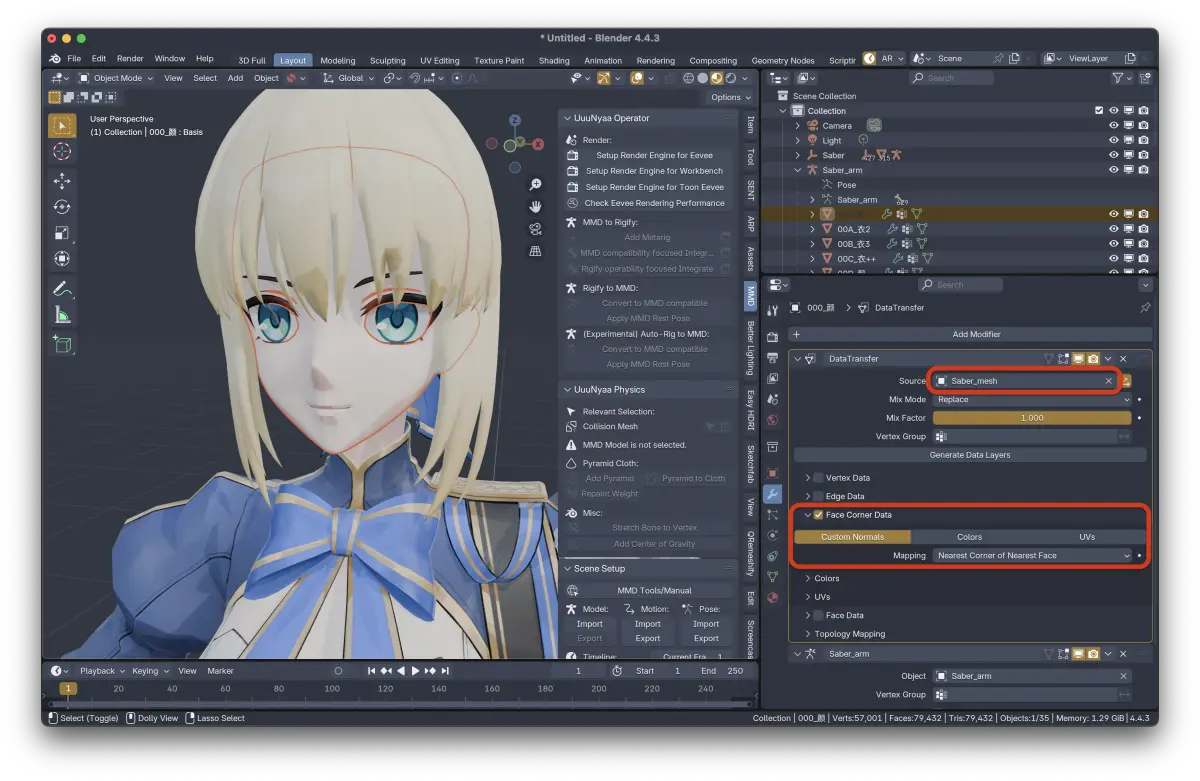Click the Mix Factor slider
This screenshot has width=1200, height=781.
tap(1032, 418)
